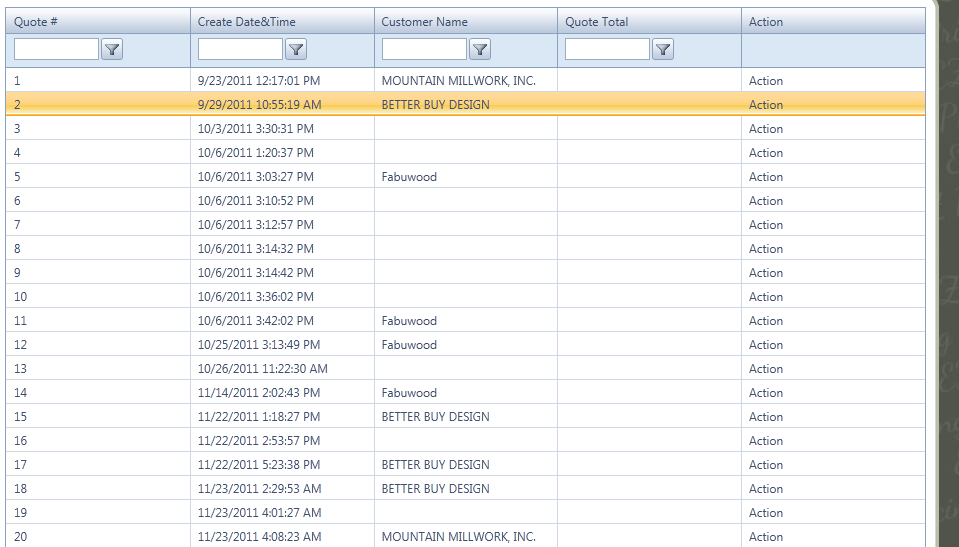Click Action link in quote 11 row
Screen dimensions: 959x547
point(766,321)
